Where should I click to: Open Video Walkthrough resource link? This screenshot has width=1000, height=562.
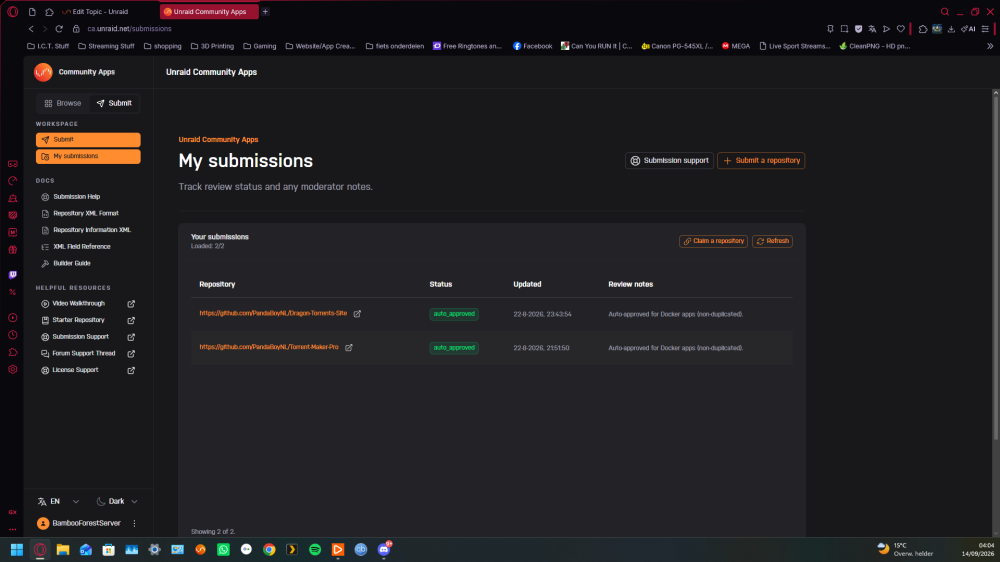click(x=78, y=304)
